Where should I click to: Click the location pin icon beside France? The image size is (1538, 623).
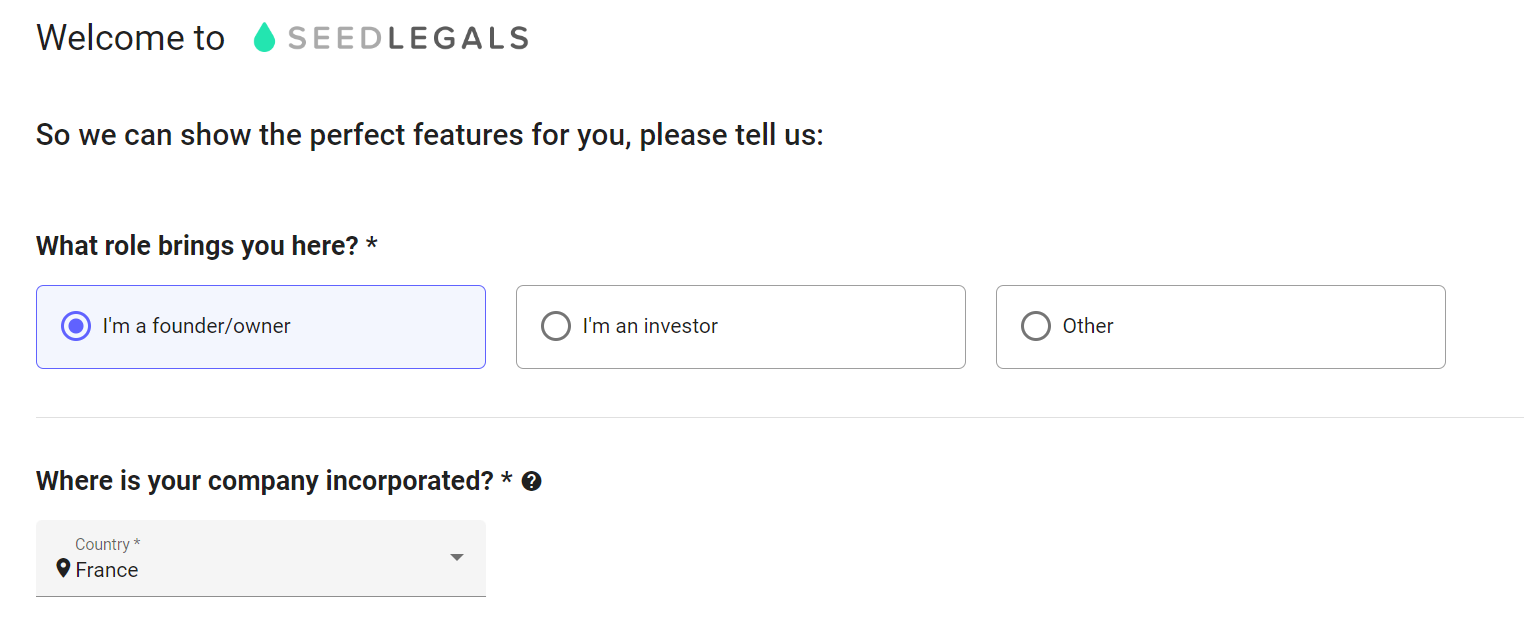pyautogui.click(x=63, y=569)
